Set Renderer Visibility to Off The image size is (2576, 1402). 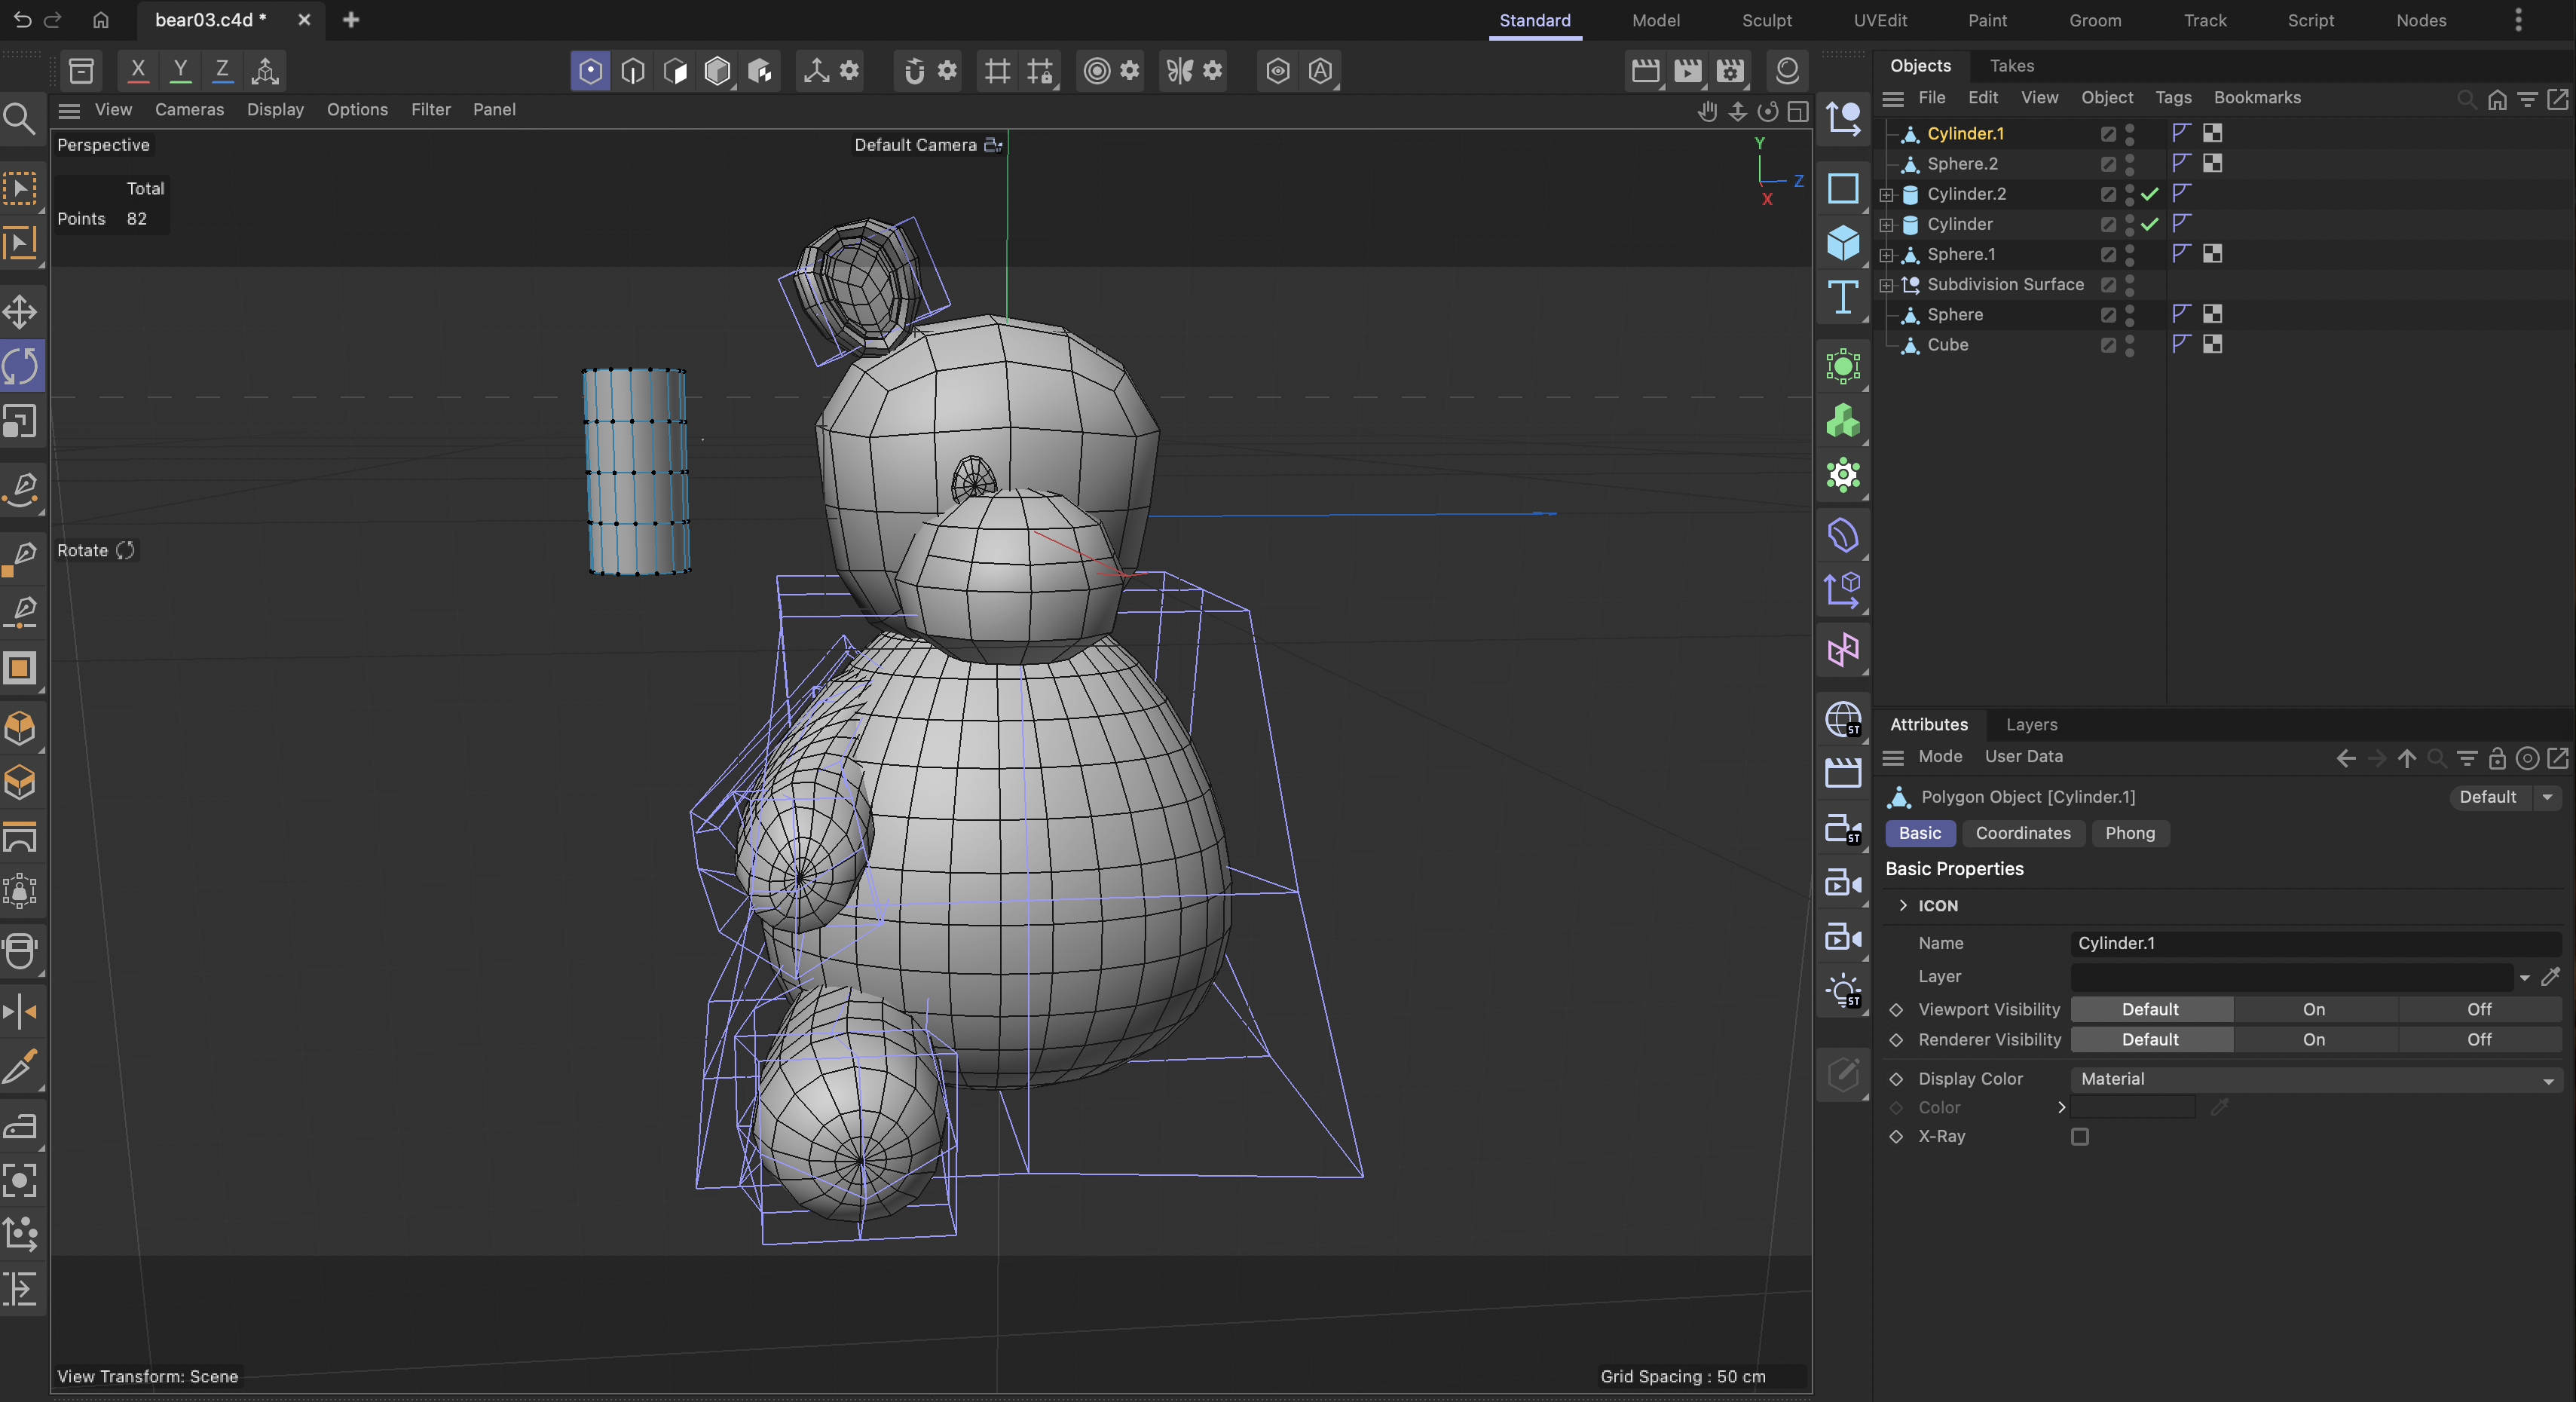(2479, 1039)
